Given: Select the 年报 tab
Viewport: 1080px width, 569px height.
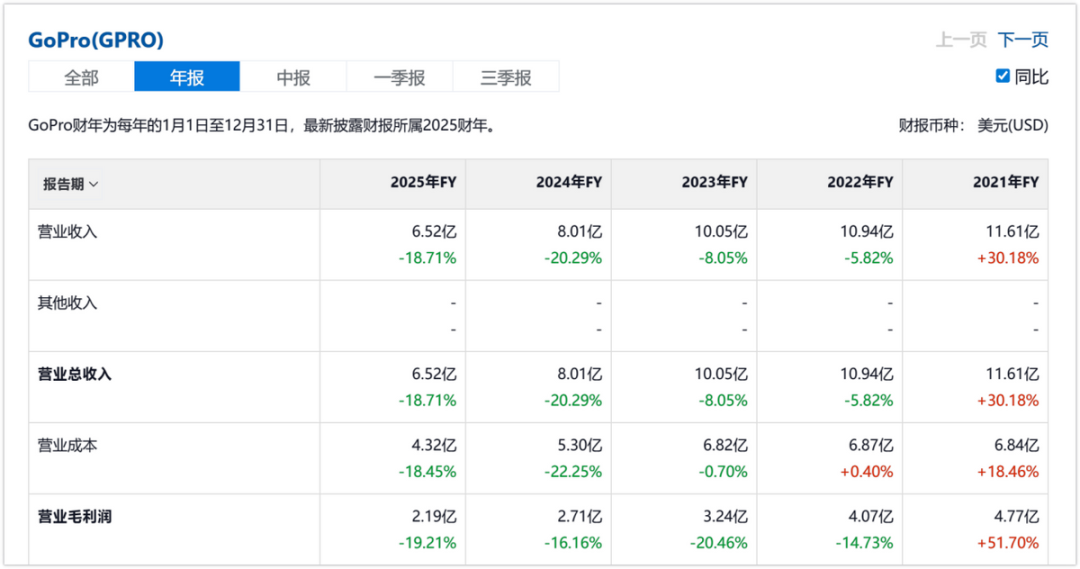Looking at the screenshot, I should point(187,77).
